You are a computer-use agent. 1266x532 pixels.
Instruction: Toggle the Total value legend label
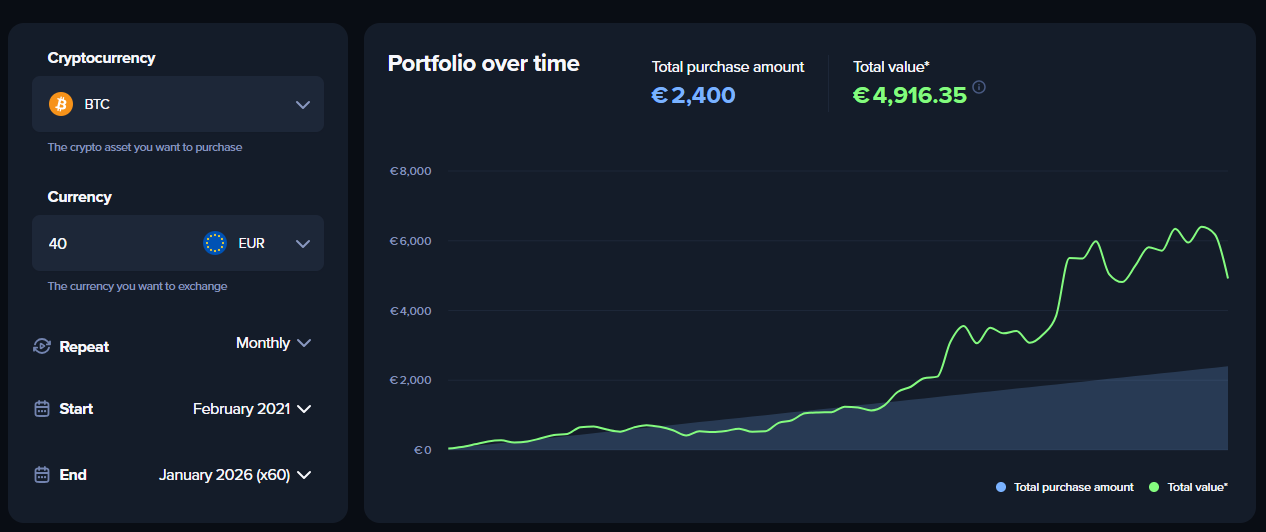pos(1197,487)
